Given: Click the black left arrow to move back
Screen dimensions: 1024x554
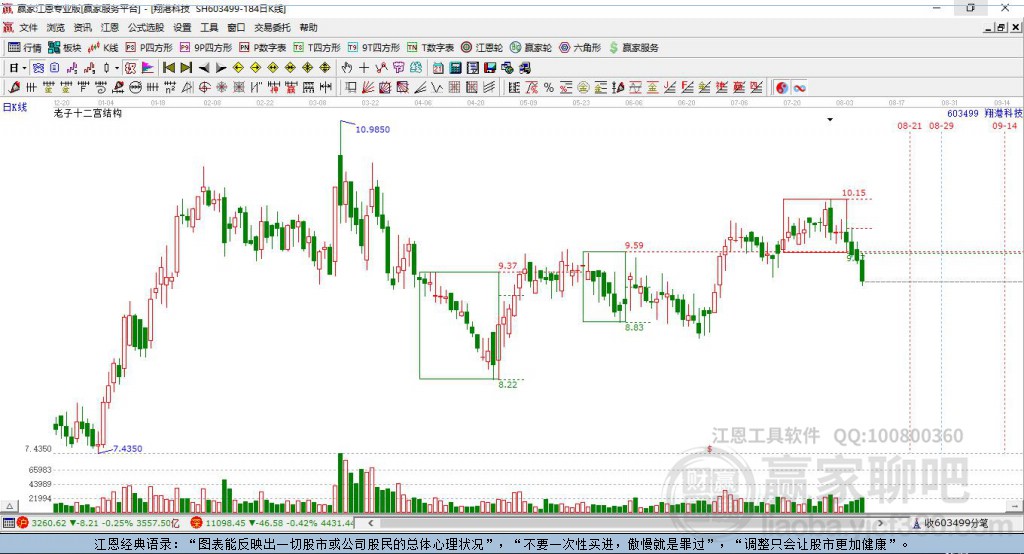Looking at the screenshot, I should [204, 68].
